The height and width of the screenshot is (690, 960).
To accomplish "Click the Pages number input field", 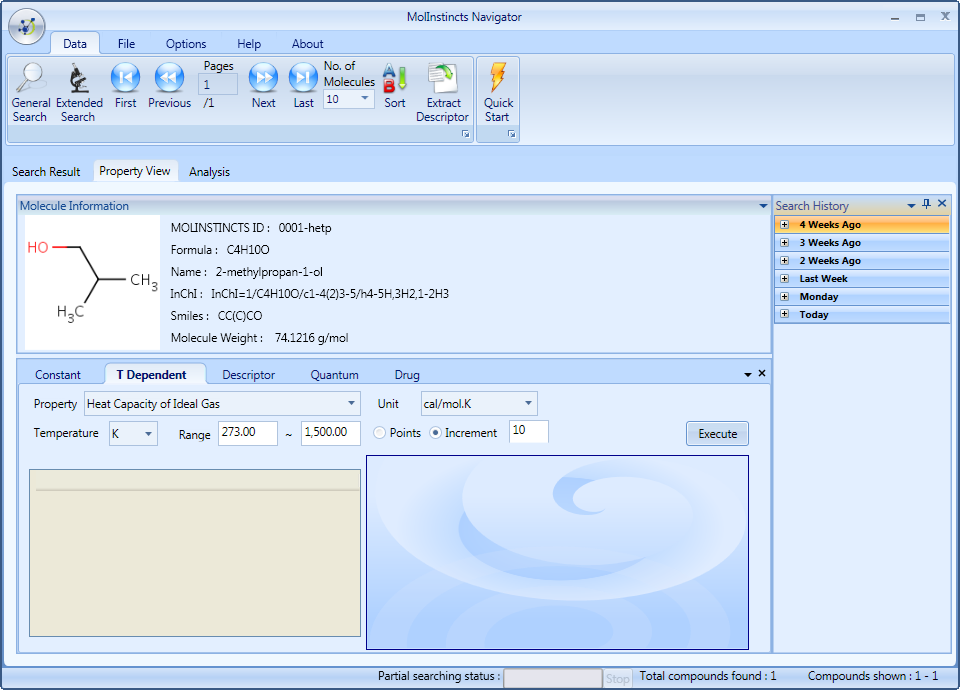I will [218, 84].
